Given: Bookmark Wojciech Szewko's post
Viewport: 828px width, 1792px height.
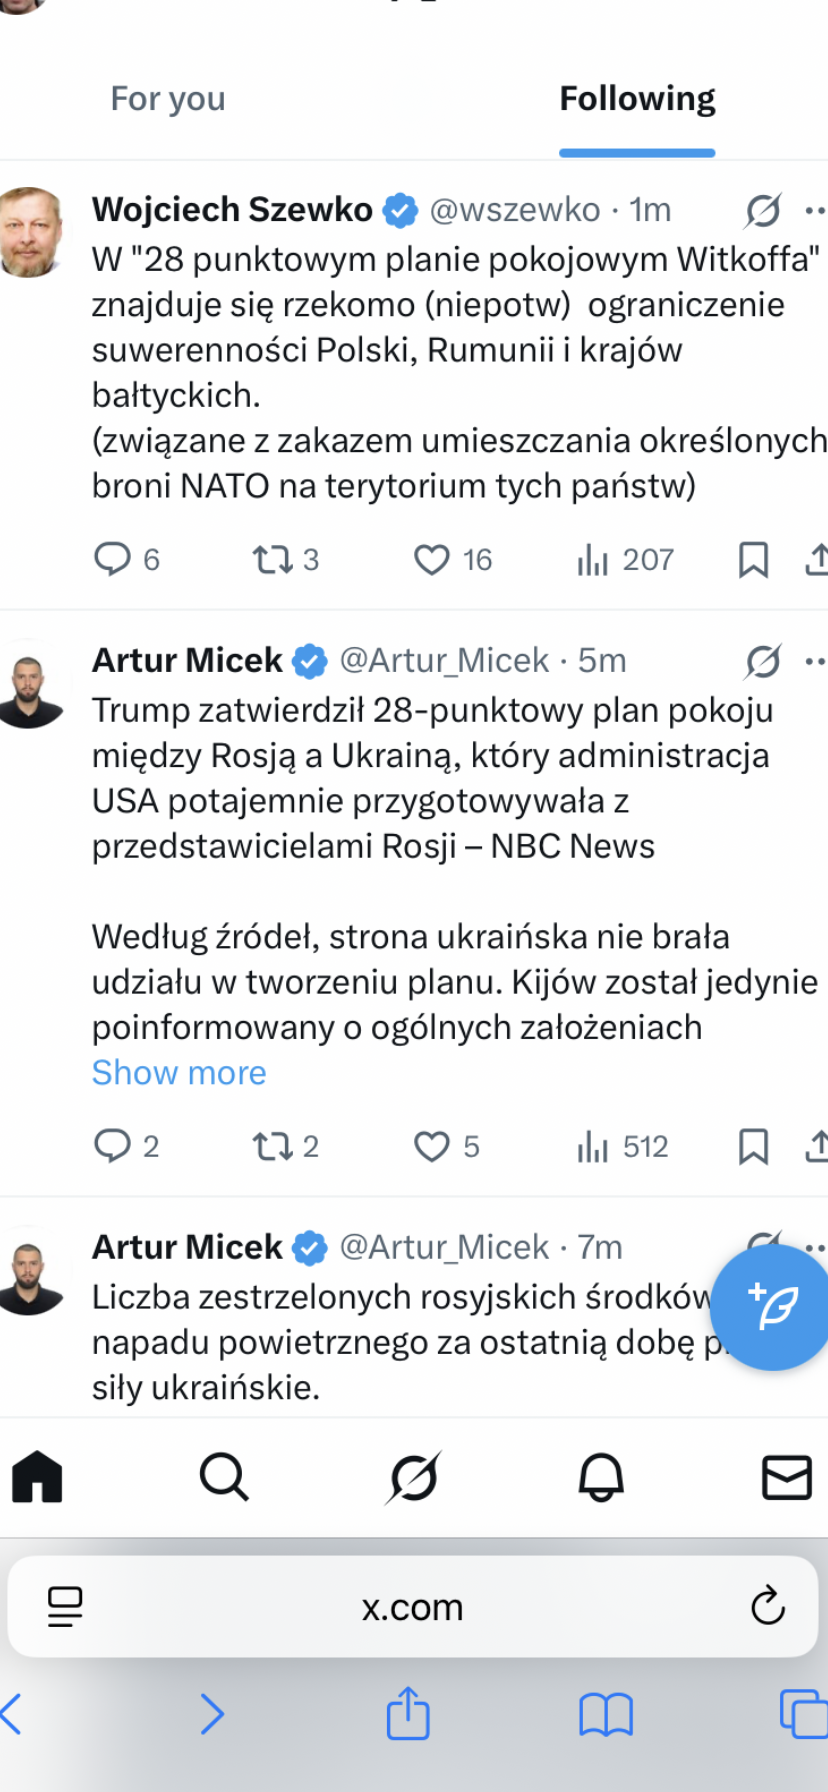Looking at the screenshot, I should [753, 559].
